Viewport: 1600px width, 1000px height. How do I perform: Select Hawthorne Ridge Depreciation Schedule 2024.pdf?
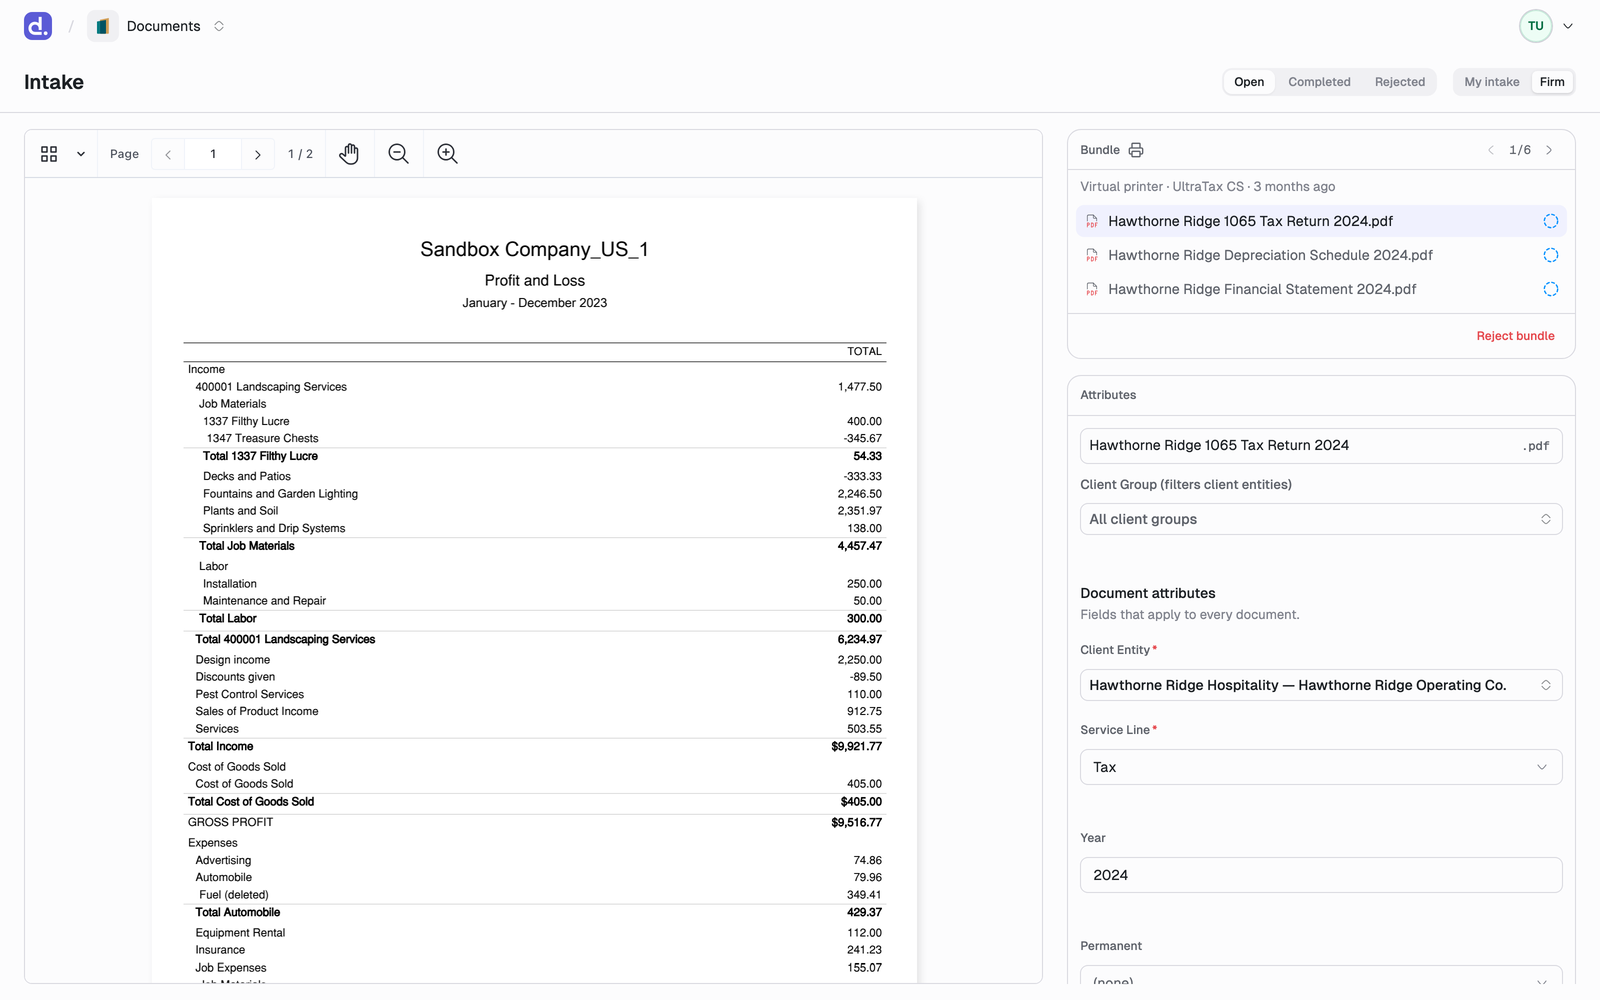click(1321, 255)
